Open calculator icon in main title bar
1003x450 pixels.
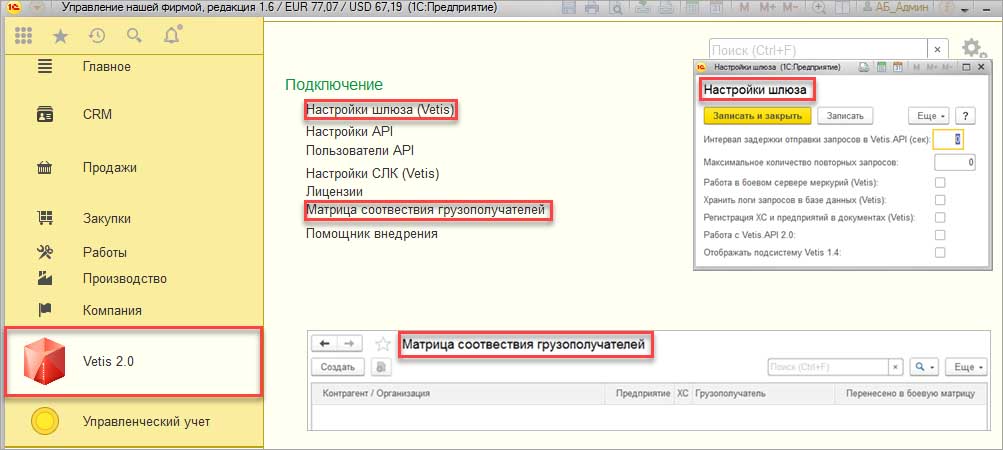tap(693, 8)
